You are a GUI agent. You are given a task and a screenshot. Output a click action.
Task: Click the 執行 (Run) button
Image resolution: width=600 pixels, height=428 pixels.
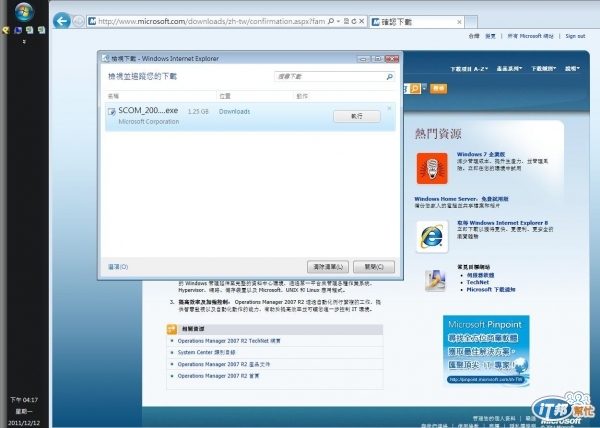pos(357,116)
